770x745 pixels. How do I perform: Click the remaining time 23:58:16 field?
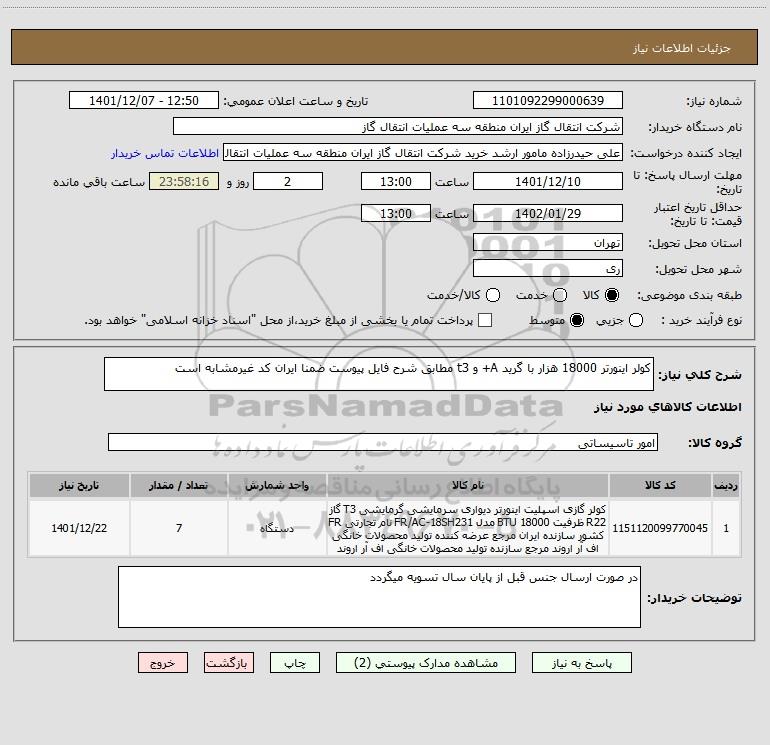click(184, 181)
